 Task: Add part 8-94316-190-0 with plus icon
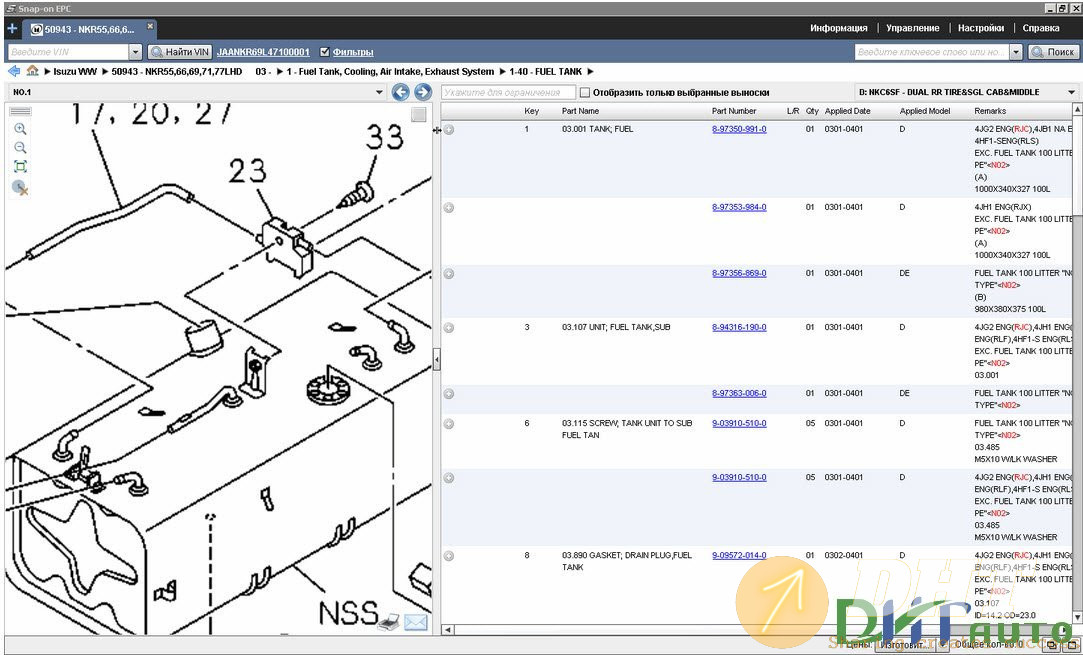coord(449,328)
